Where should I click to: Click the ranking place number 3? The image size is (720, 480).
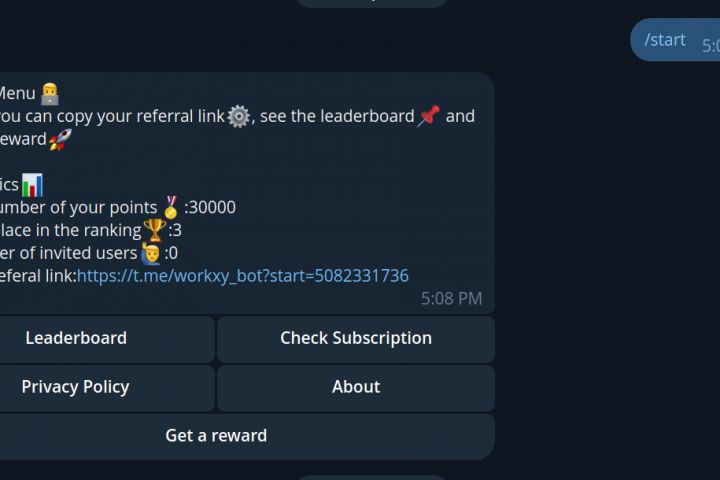coord(177,231)
